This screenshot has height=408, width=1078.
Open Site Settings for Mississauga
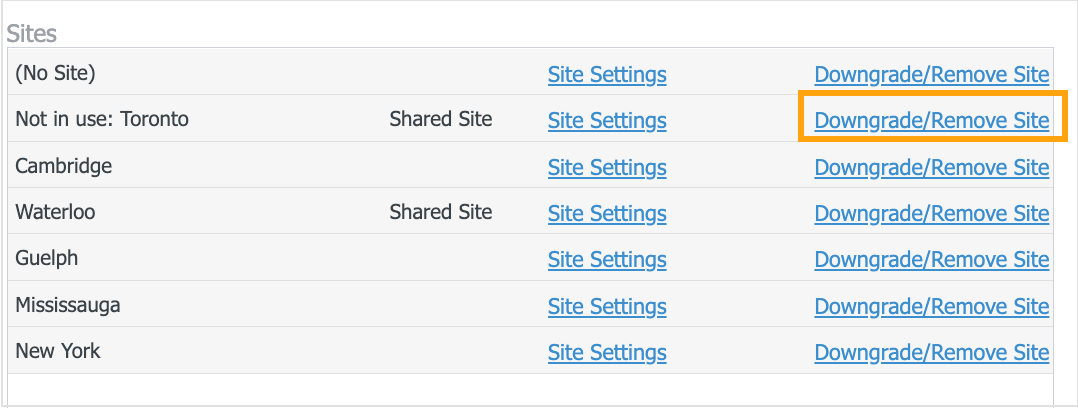tap(607, 306)
